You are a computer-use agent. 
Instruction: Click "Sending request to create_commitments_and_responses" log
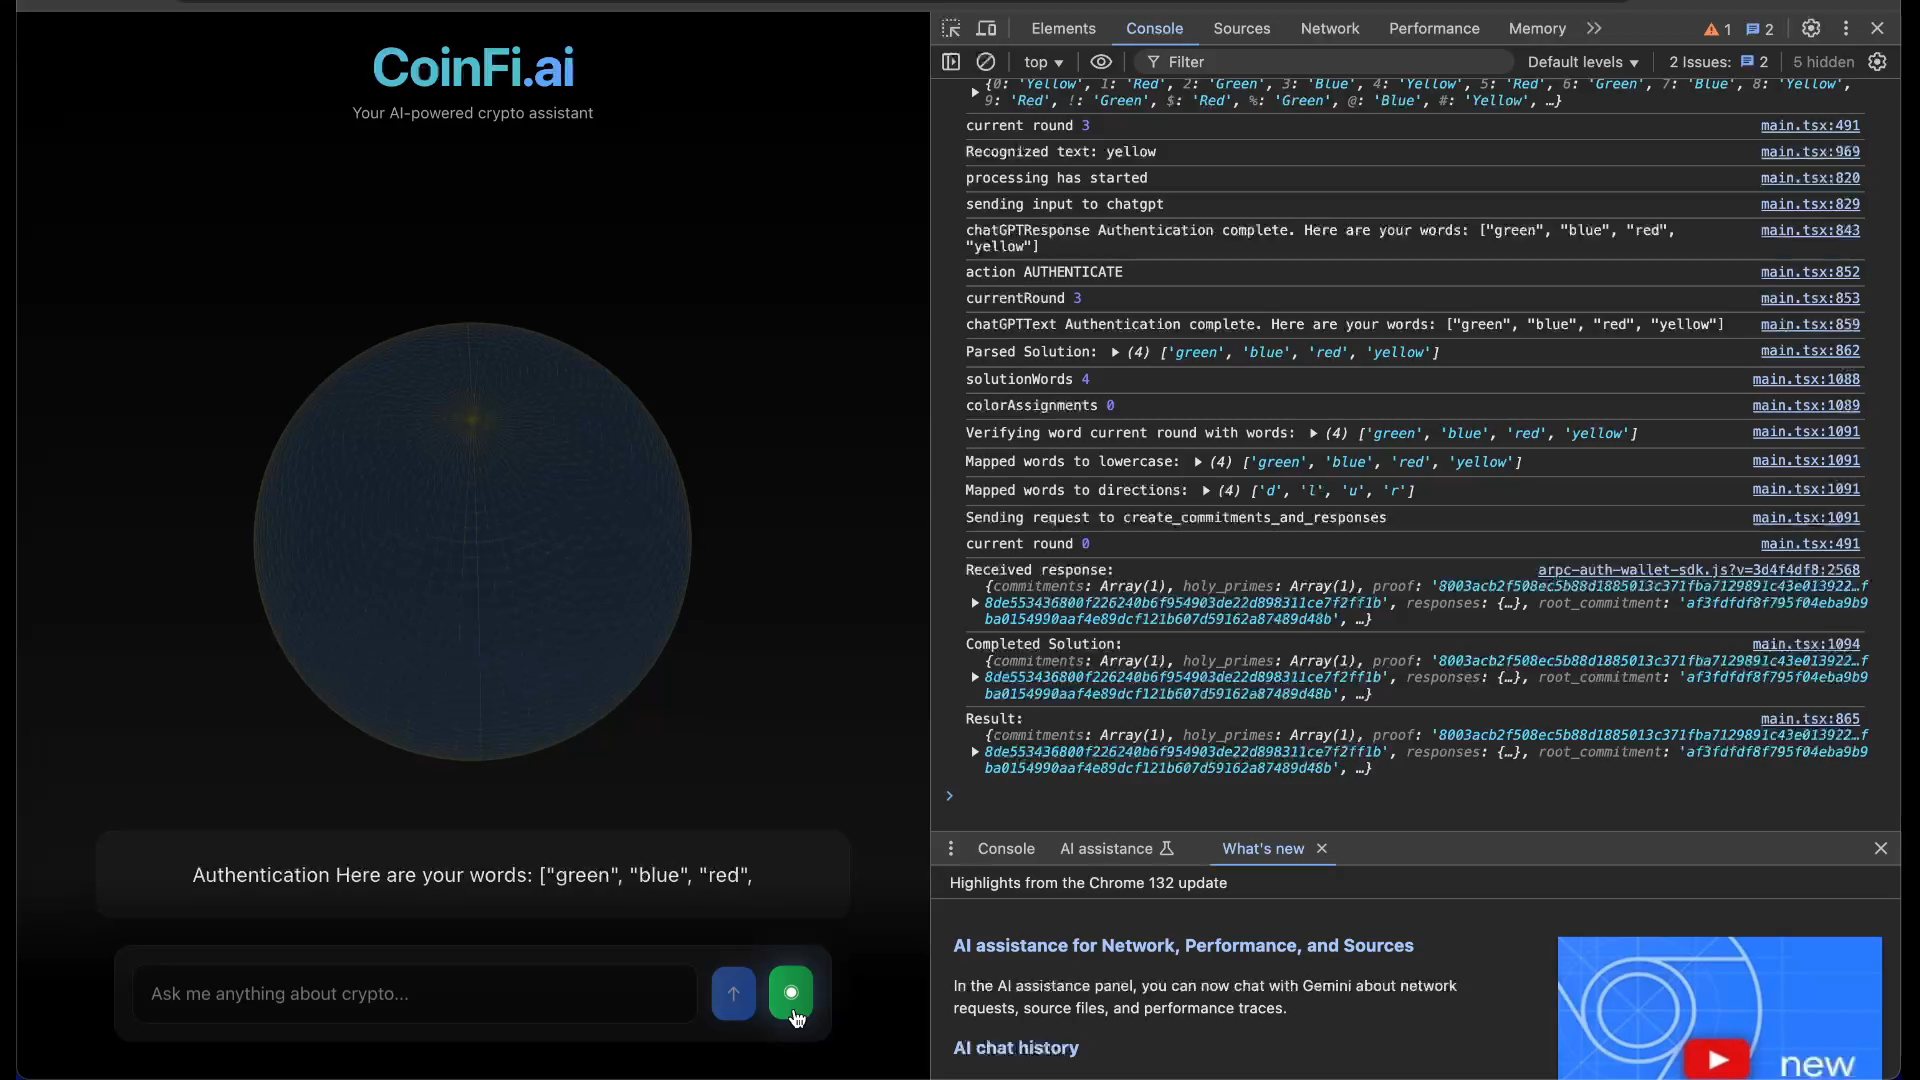(x=1176, y=518)
